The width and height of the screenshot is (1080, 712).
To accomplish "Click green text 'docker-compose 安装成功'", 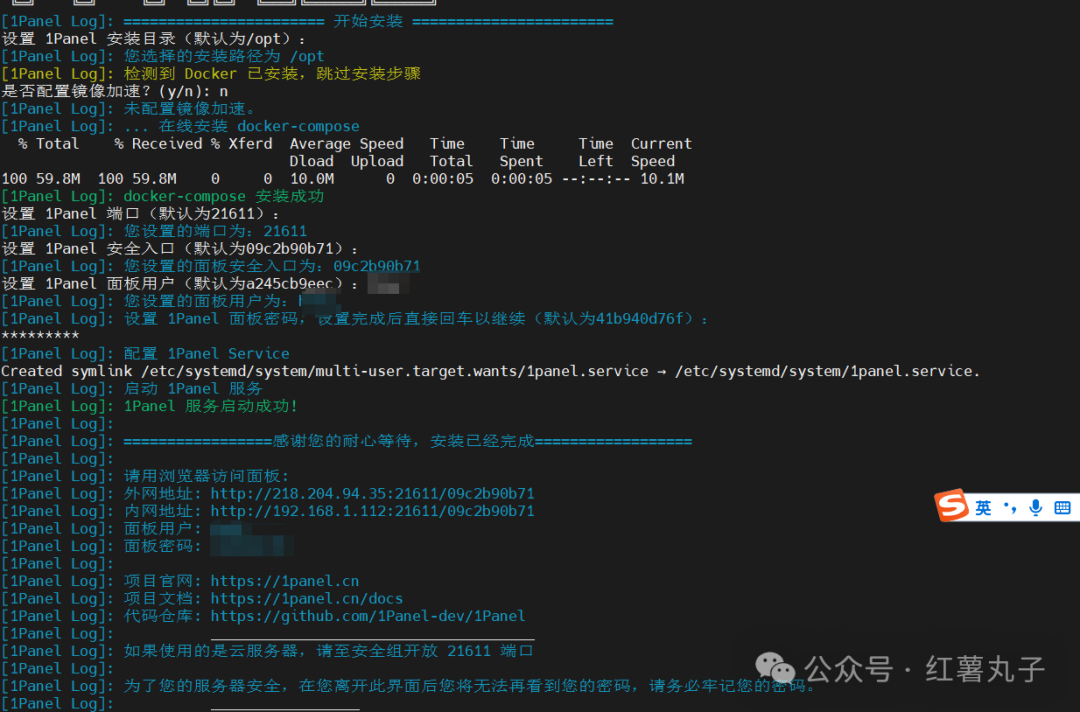I will tap(224, 196).
